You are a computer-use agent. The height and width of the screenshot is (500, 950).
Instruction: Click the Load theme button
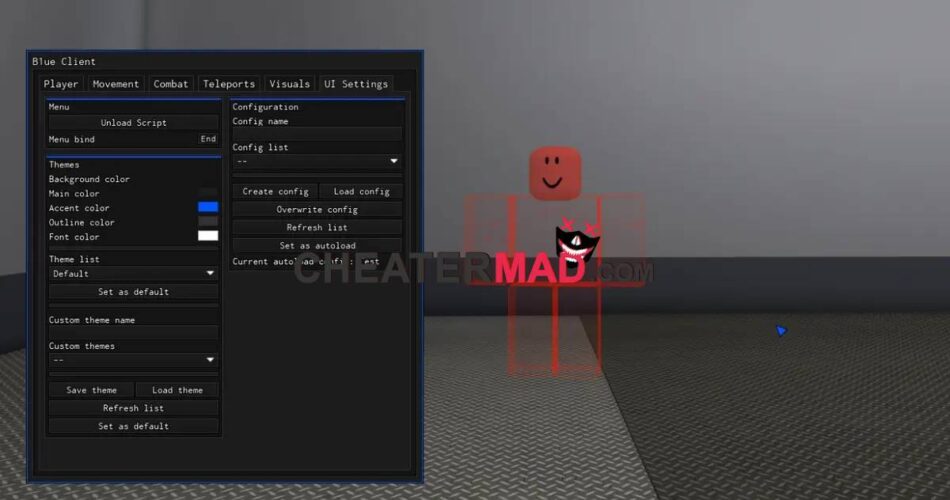point(177,390)
